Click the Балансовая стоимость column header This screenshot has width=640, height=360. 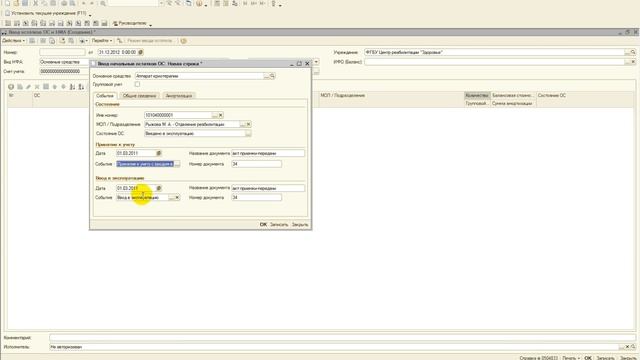(513, 95)
